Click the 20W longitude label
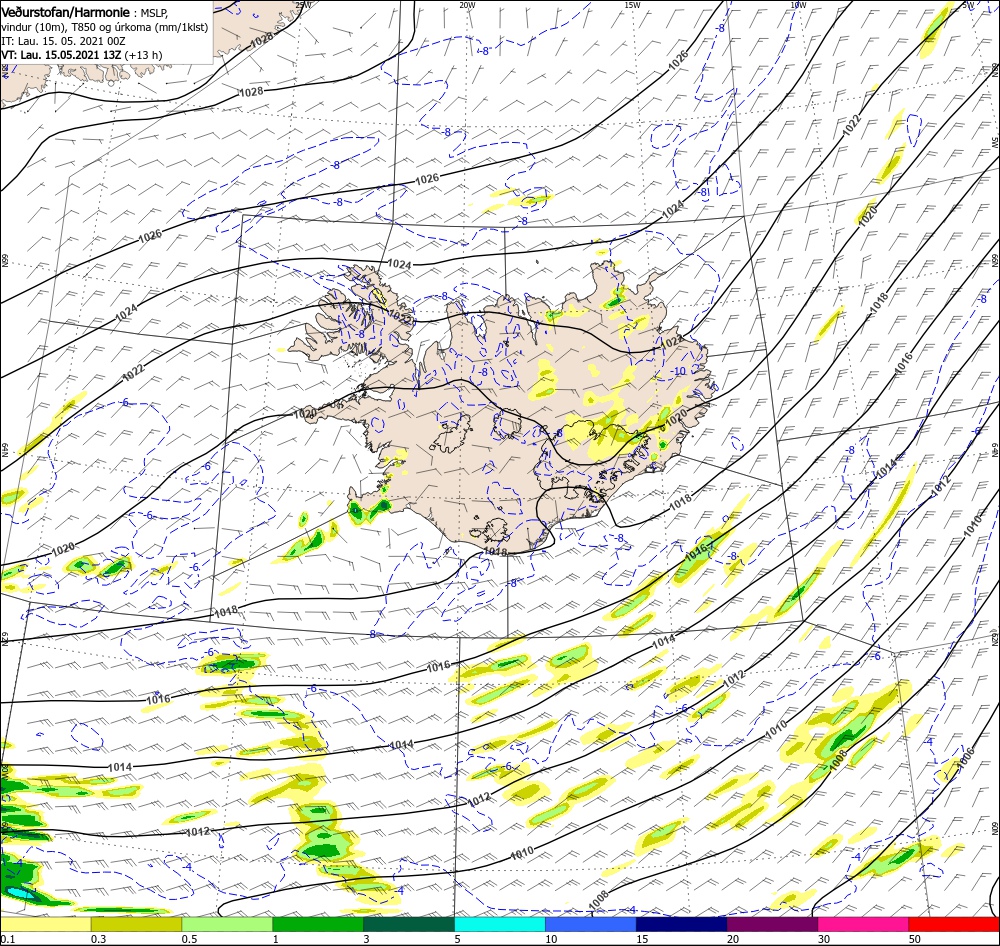This screenshot has width=1000, height=946. (x=467, y=4)
